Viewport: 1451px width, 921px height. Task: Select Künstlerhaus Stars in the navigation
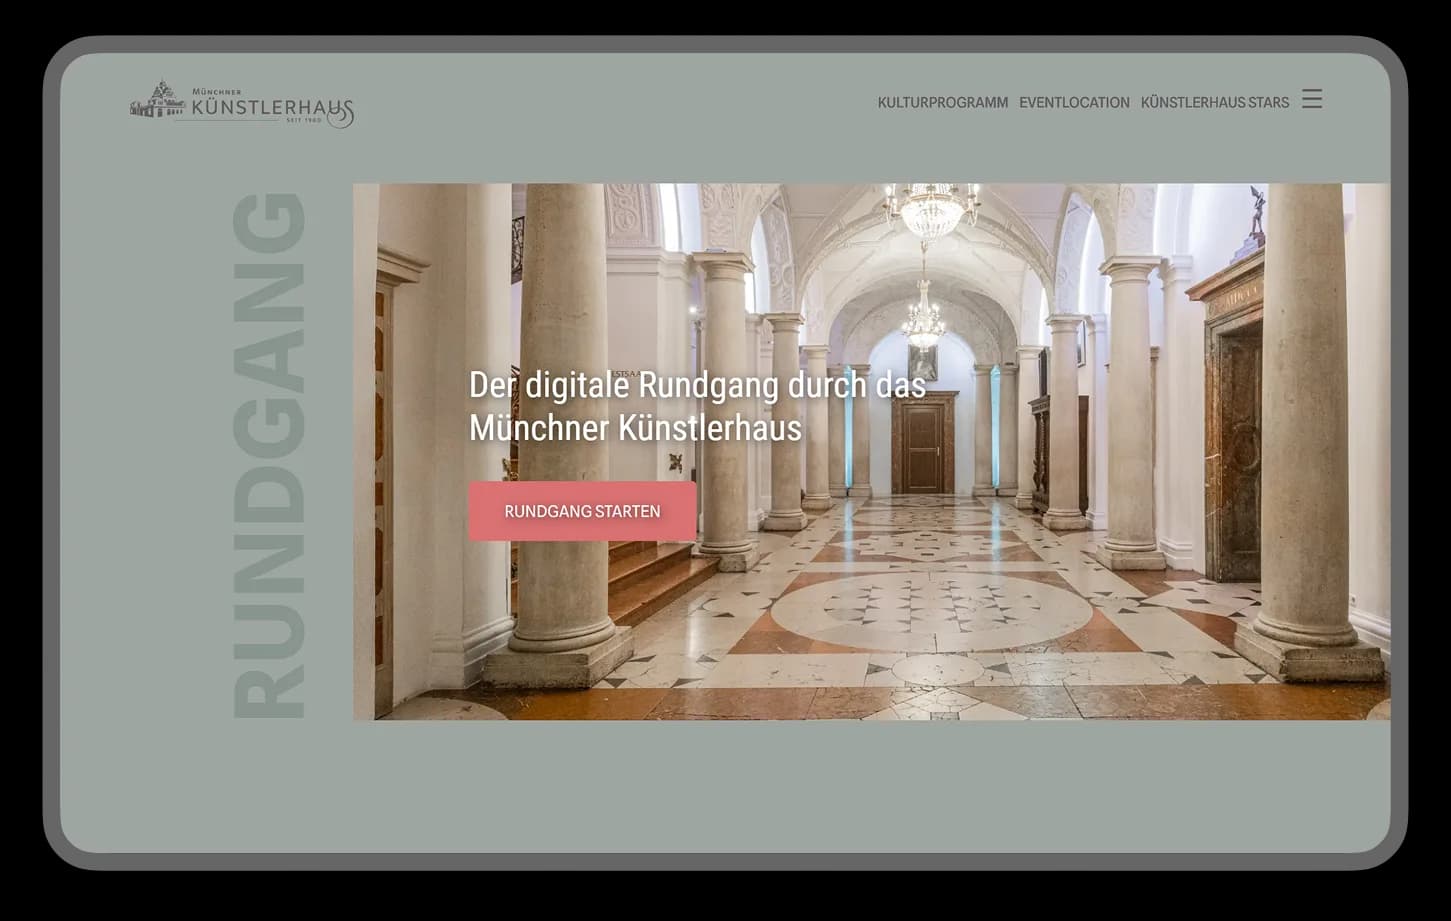coord(1215,102)
